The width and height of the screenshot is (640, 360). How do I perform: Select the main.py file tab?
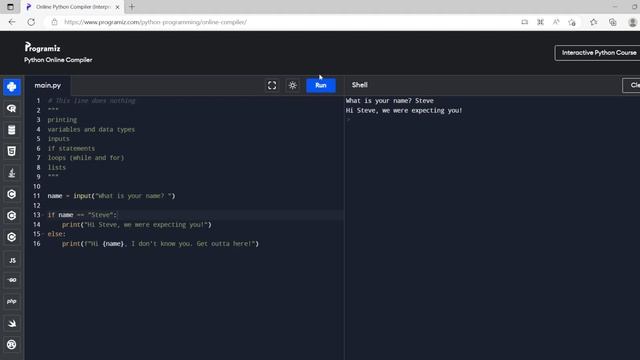[x=48, y=85]
